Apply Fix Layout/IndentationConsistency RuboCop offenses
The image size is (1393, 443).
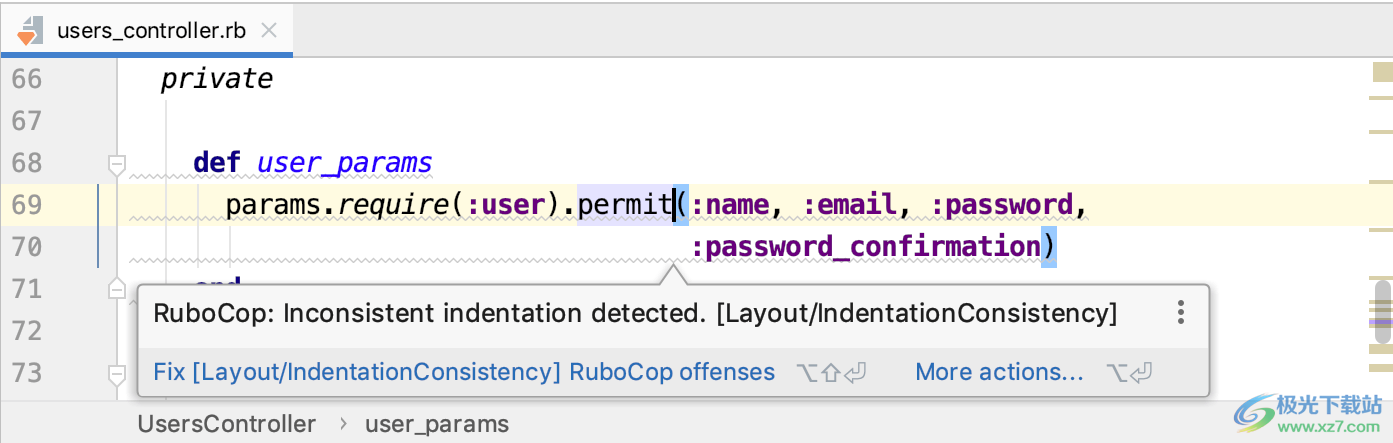tap(464, 372)
